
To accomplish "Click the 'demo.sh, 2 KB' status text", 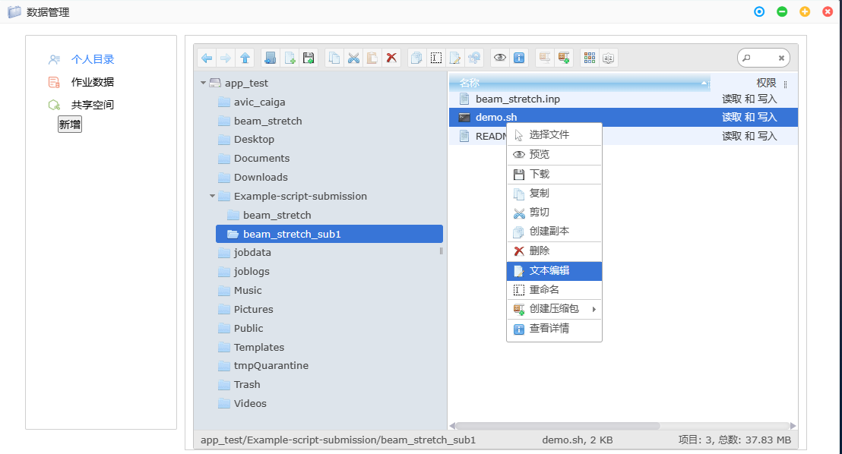I will pos(577,440).
